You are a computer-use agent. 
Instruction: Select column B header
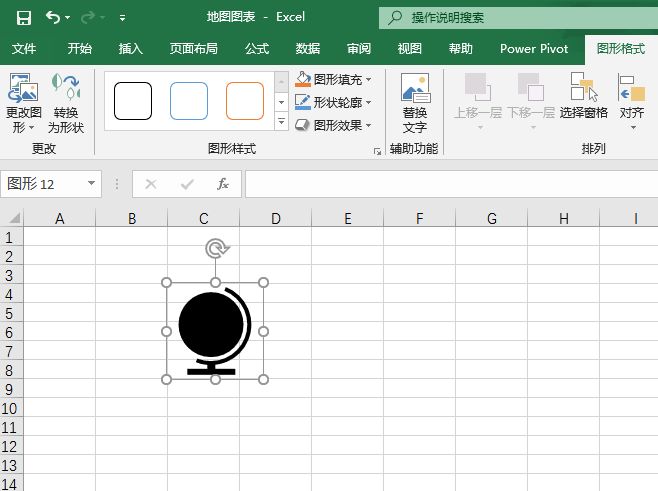[x=132, y=218]
